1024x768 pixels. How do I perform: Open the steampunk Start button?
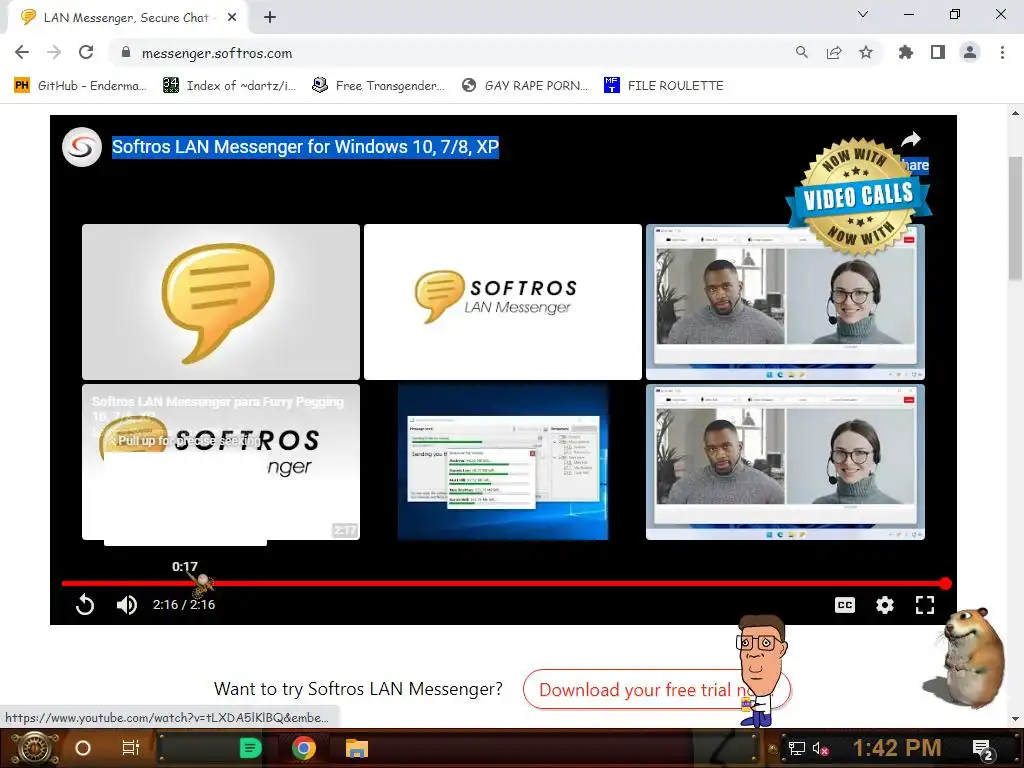(35, 748)
